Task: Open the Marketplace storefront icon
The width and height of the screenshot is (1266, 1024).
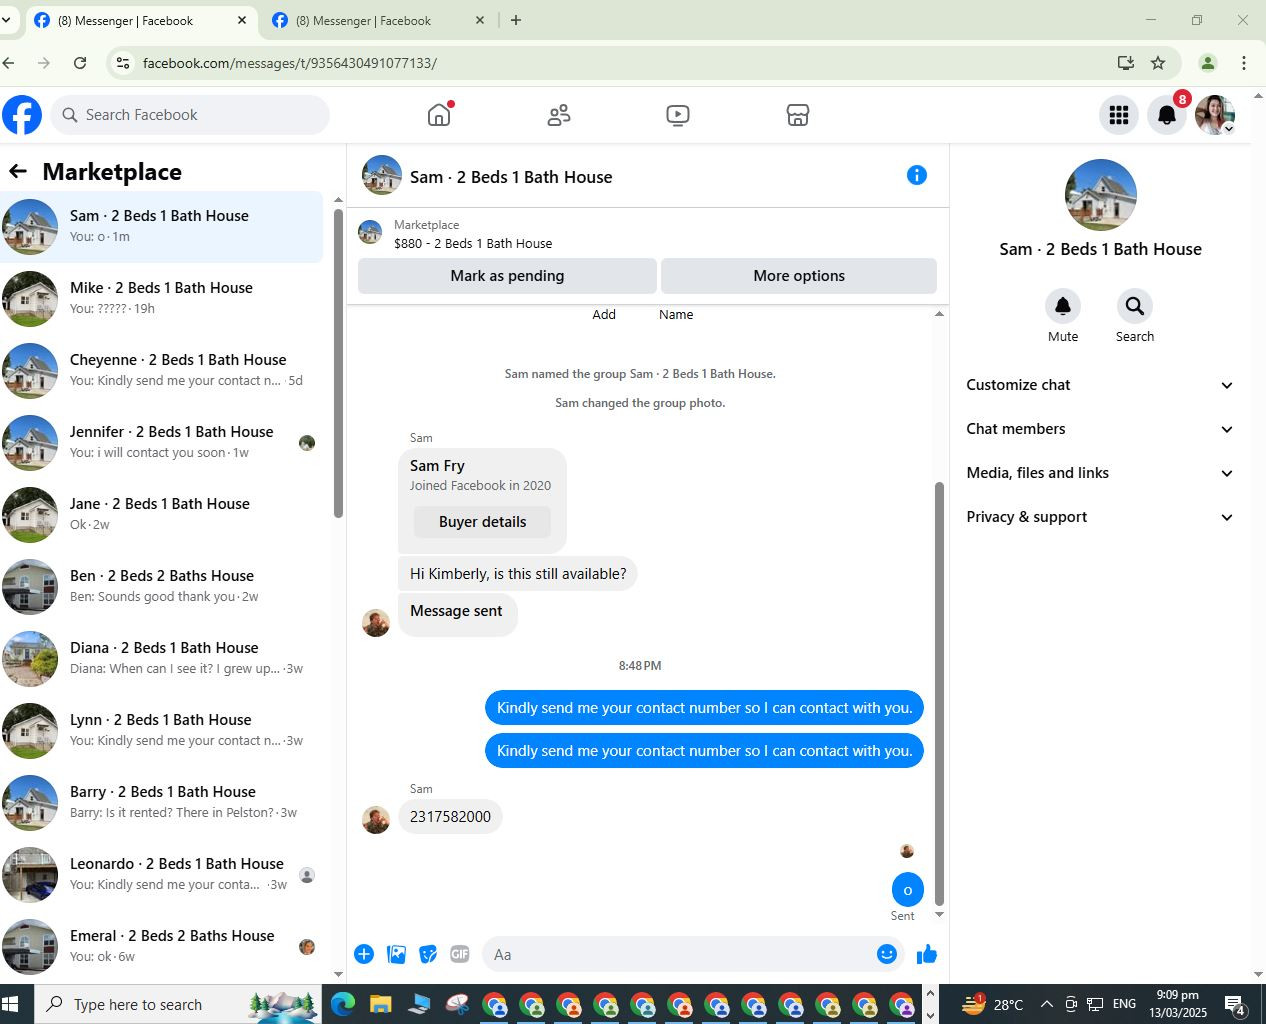Action: coord(797,115)
